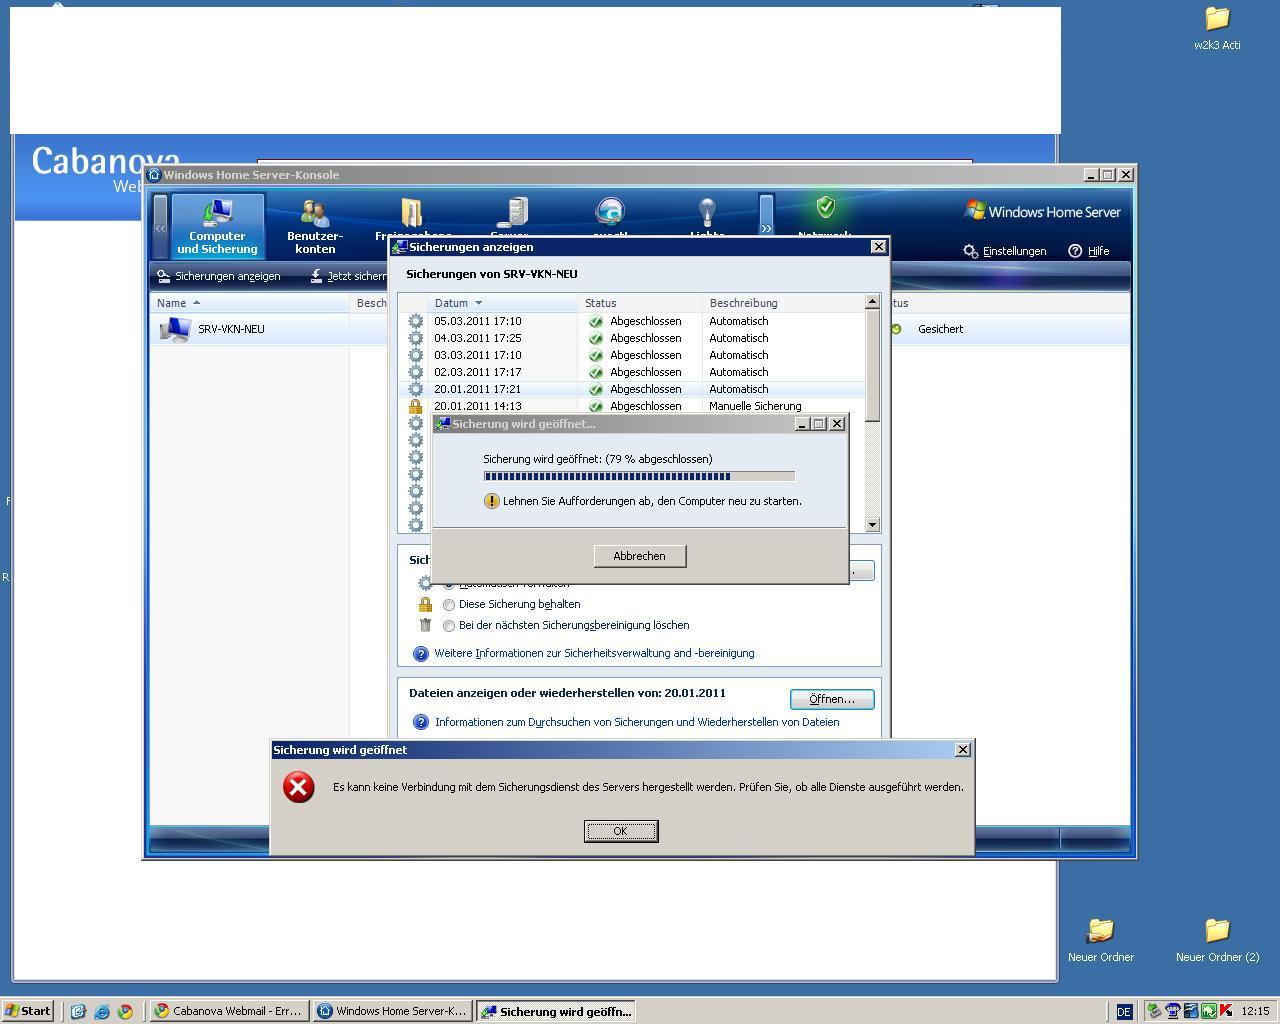Viewport: 1280px width, 1024px height.
Task: Cancel opening backup with Abbrechen
Action: (640, 556)
